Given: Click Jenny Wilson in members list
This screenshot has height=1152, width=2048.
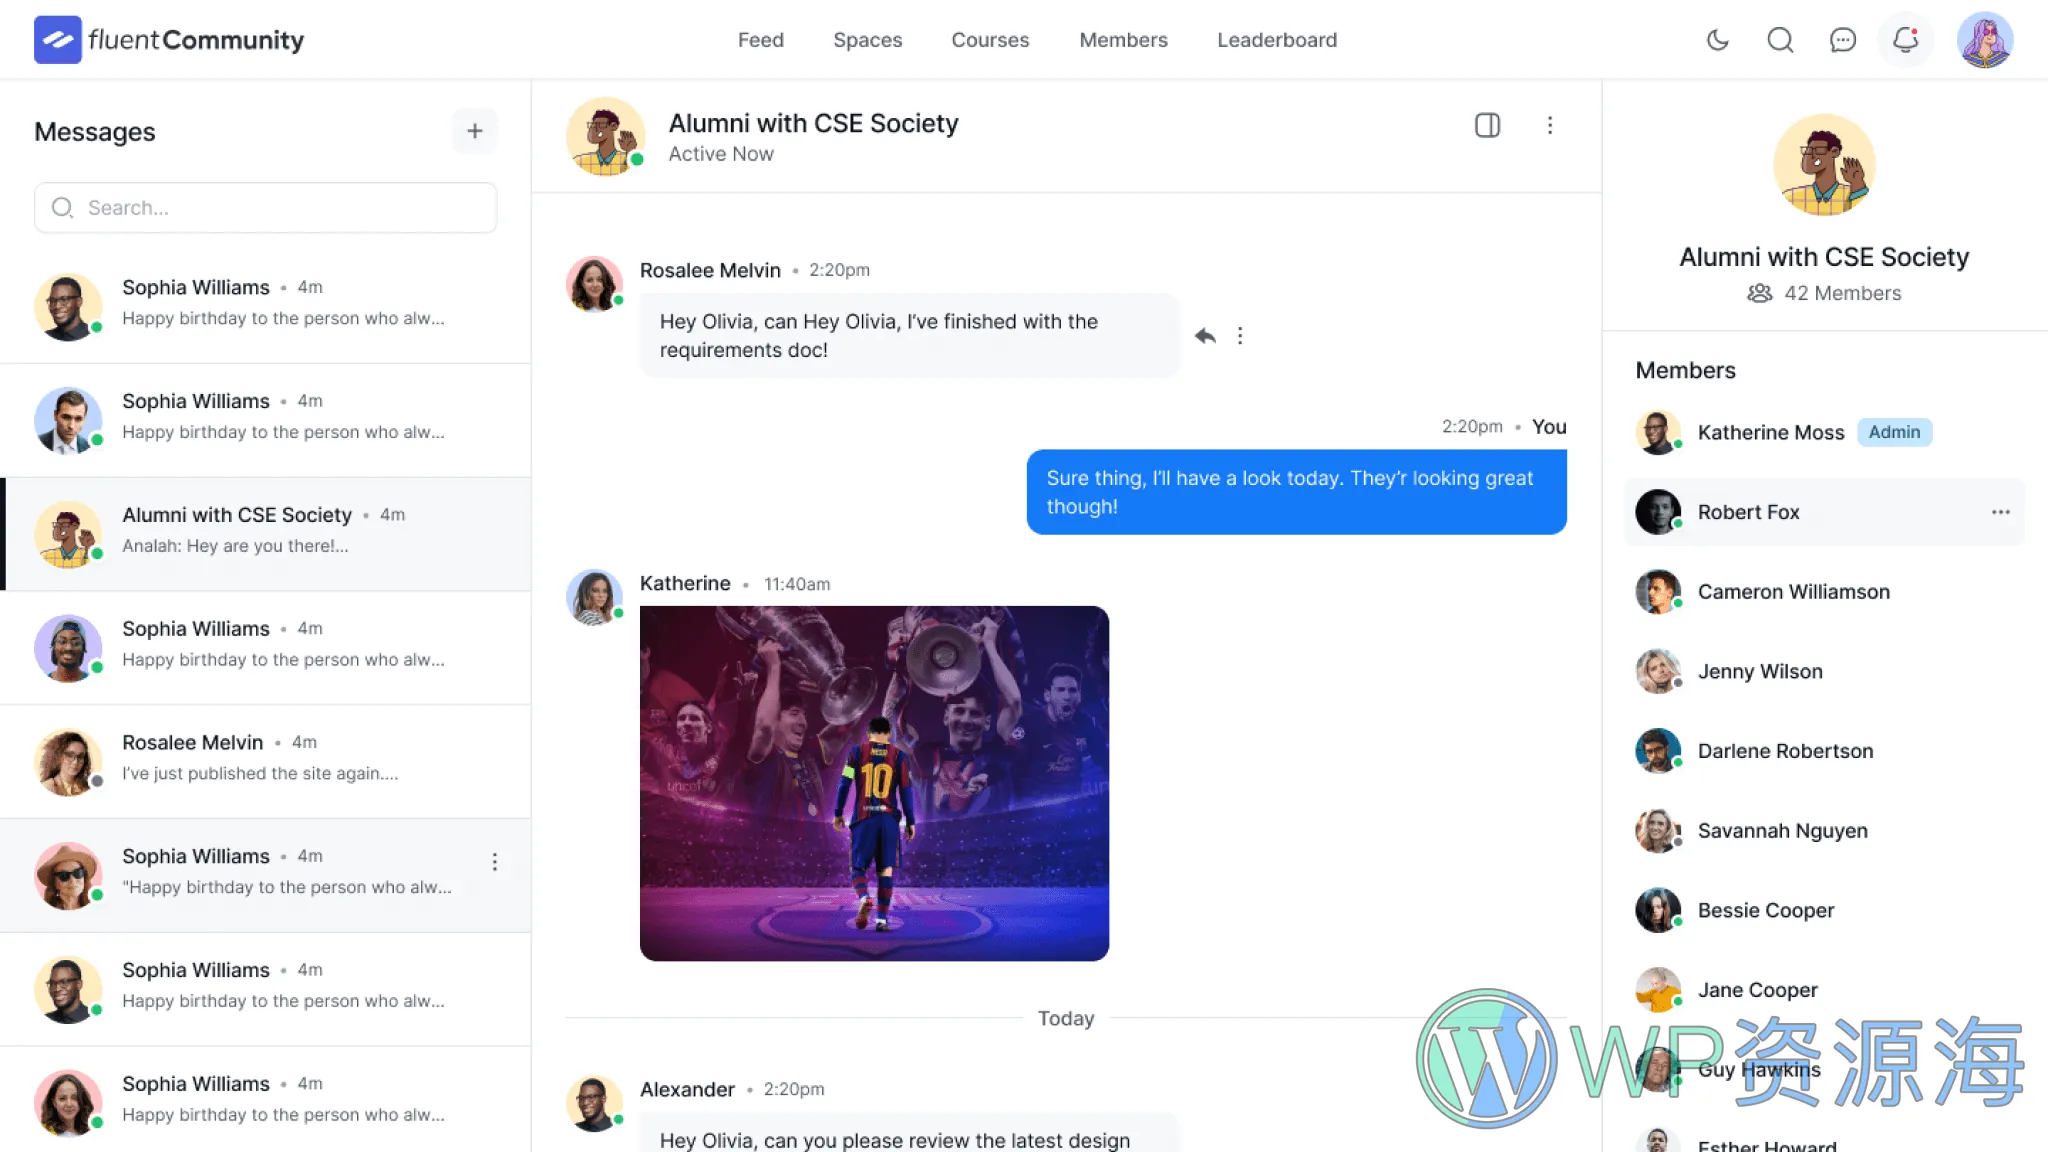Looking at the screenshot, I should pos(1760,672).
